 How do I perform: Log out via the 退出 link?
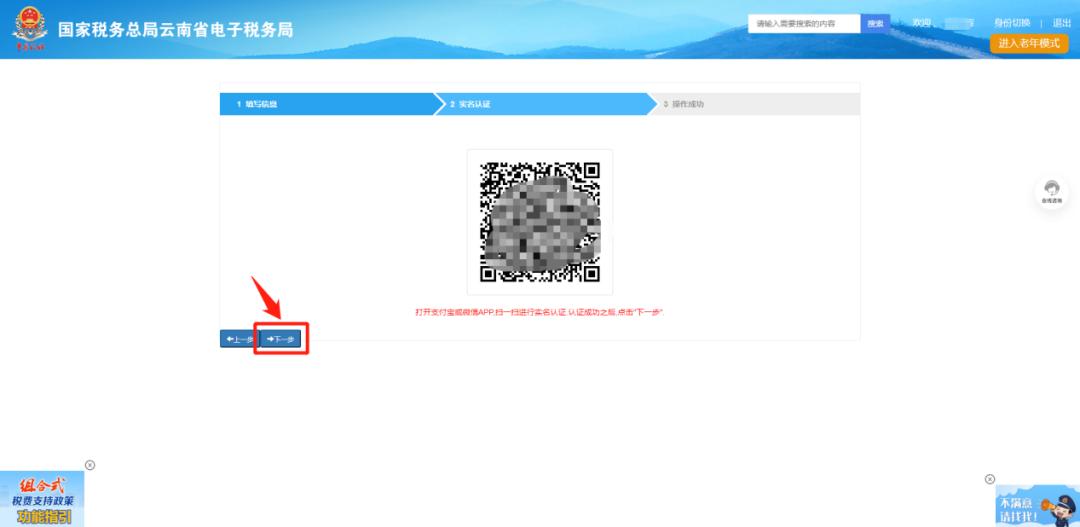1061,23
